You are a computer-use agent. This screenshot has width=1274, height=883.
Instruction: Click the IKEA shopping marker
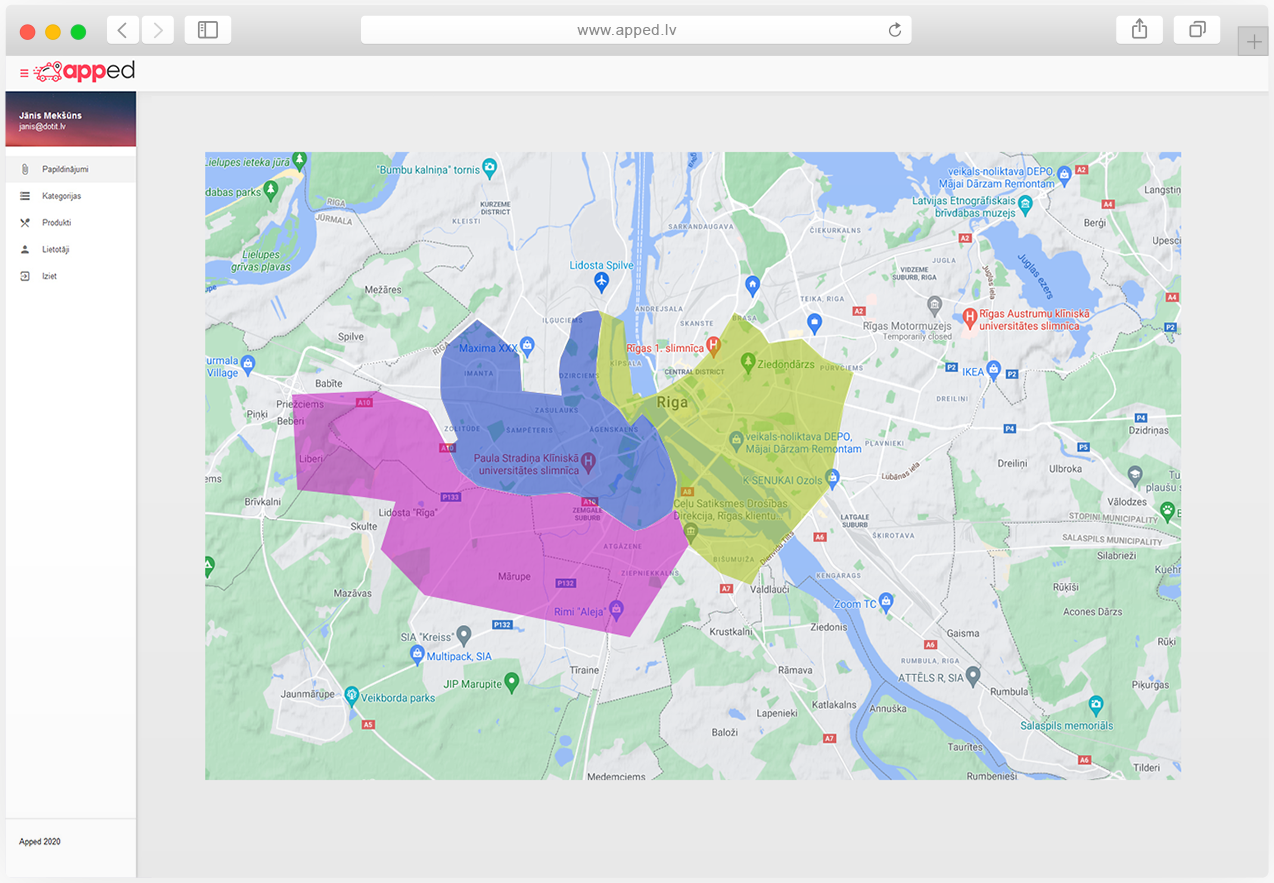(993, 369)
